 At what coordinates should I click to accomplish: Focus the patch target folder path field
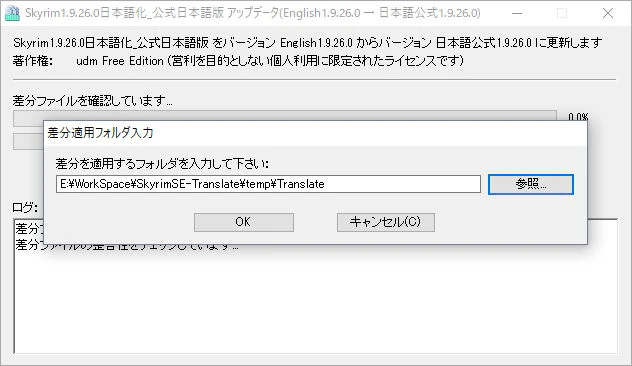coord(268,184)
